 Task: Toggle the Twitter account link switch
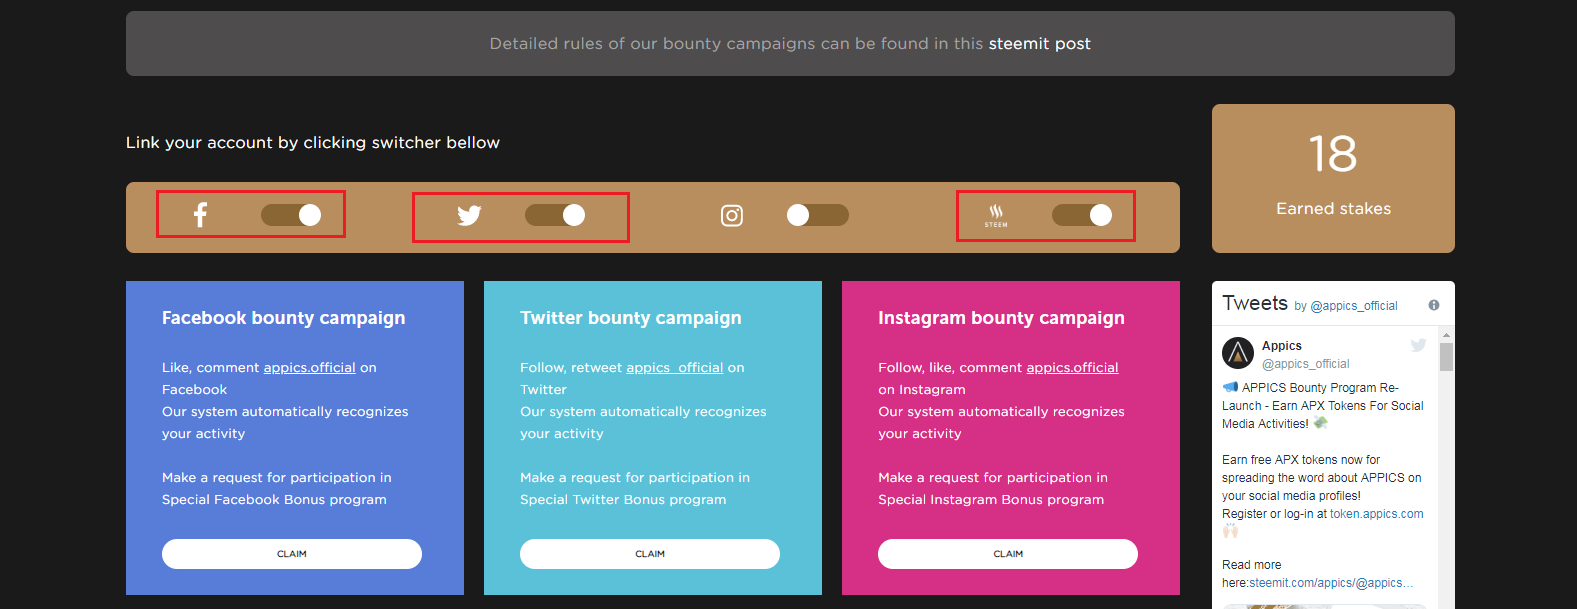pyautogui.click(x=555, y=215)
